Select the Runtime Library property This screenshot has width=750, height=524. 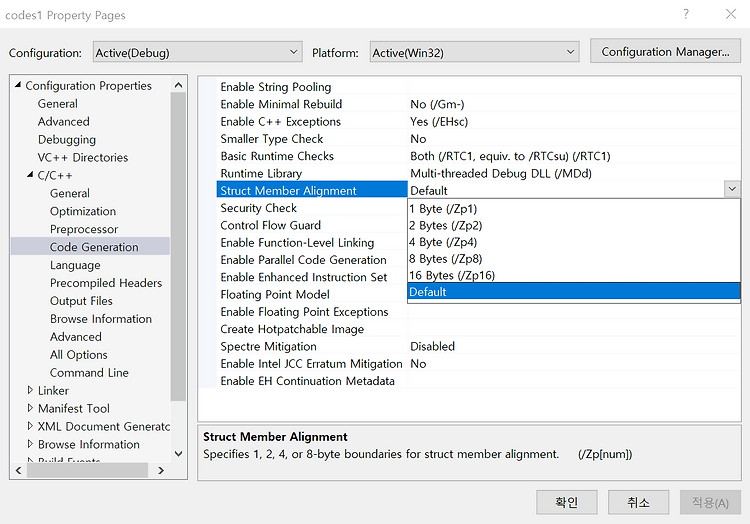coord(261,173)
